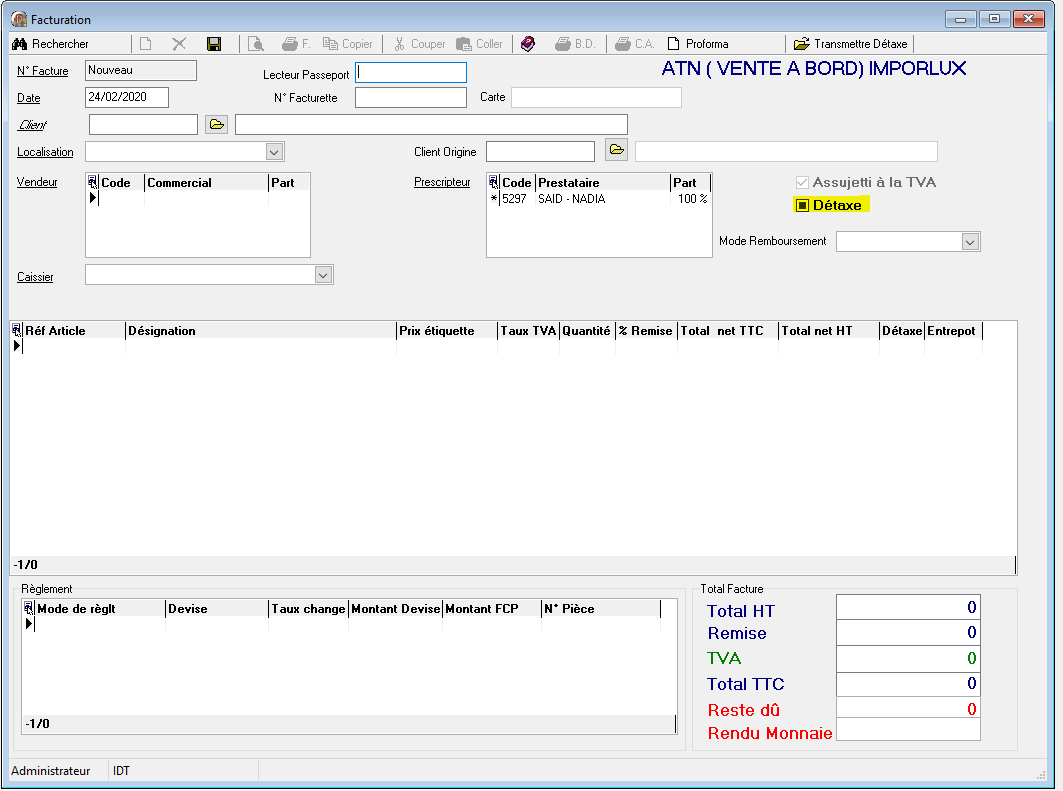Screen dimensions: 1063x791
Task: Click the Lecteur Passeport input field
Action: [411, 73]
